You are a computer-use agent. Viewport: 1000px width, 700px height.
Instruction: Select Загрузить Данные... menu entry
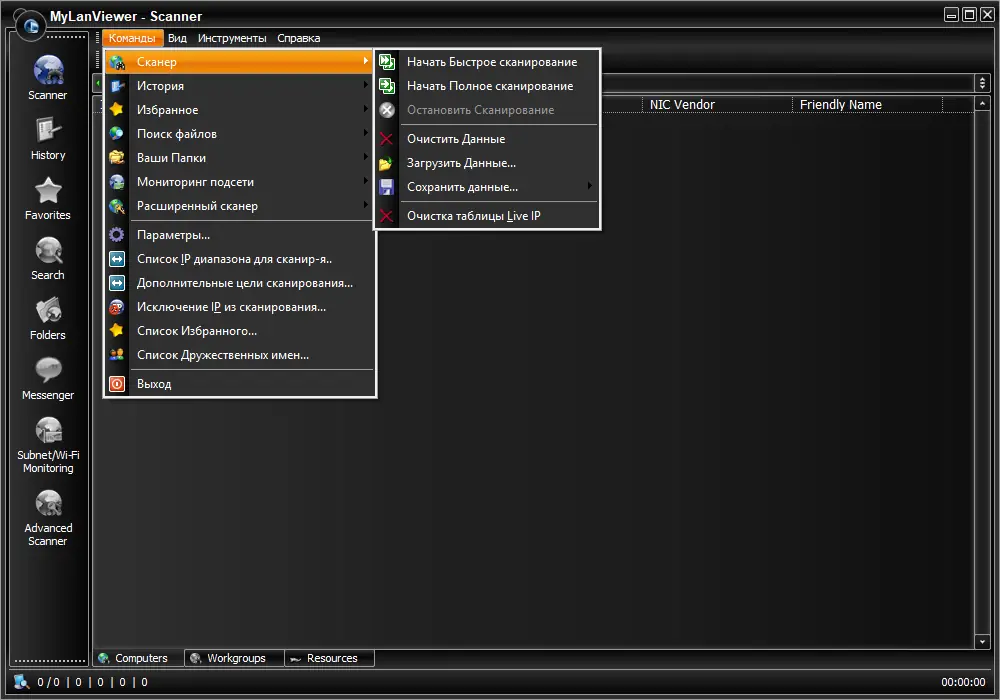click(487, 163)
